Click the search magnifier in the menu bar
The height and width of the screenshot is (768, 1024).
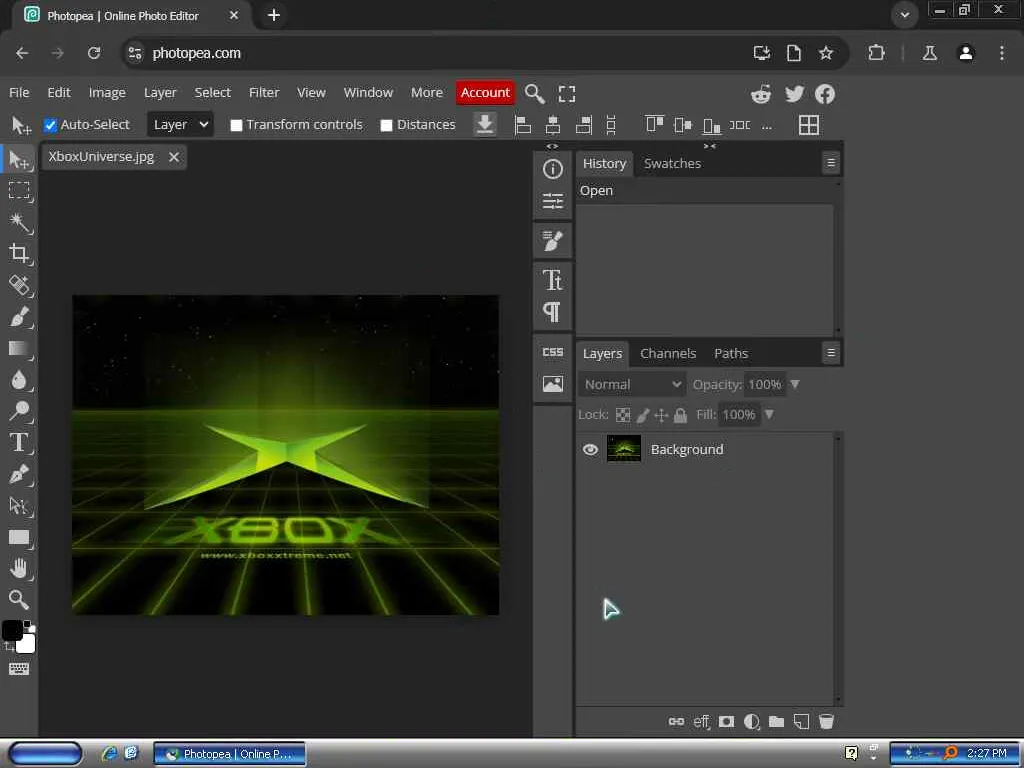coord(535,93)
